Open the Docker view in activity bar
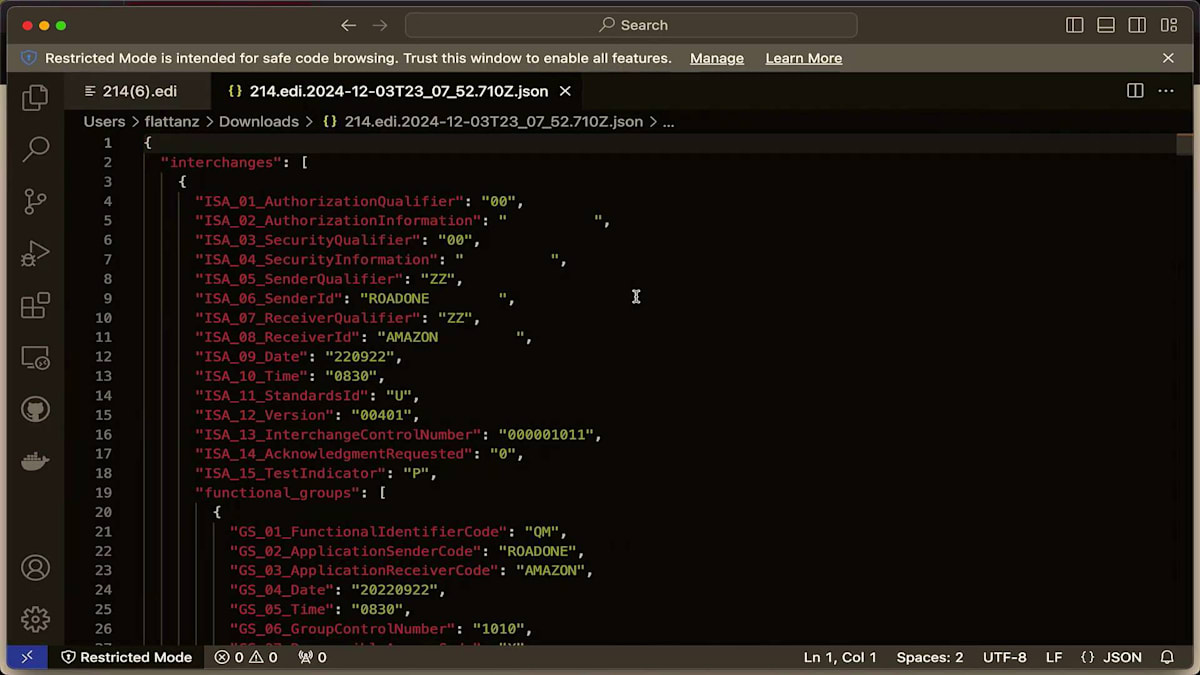Image resolution: width=1200 pixels, height=675 pixels. pyautogui.click(x=35, y=462)
